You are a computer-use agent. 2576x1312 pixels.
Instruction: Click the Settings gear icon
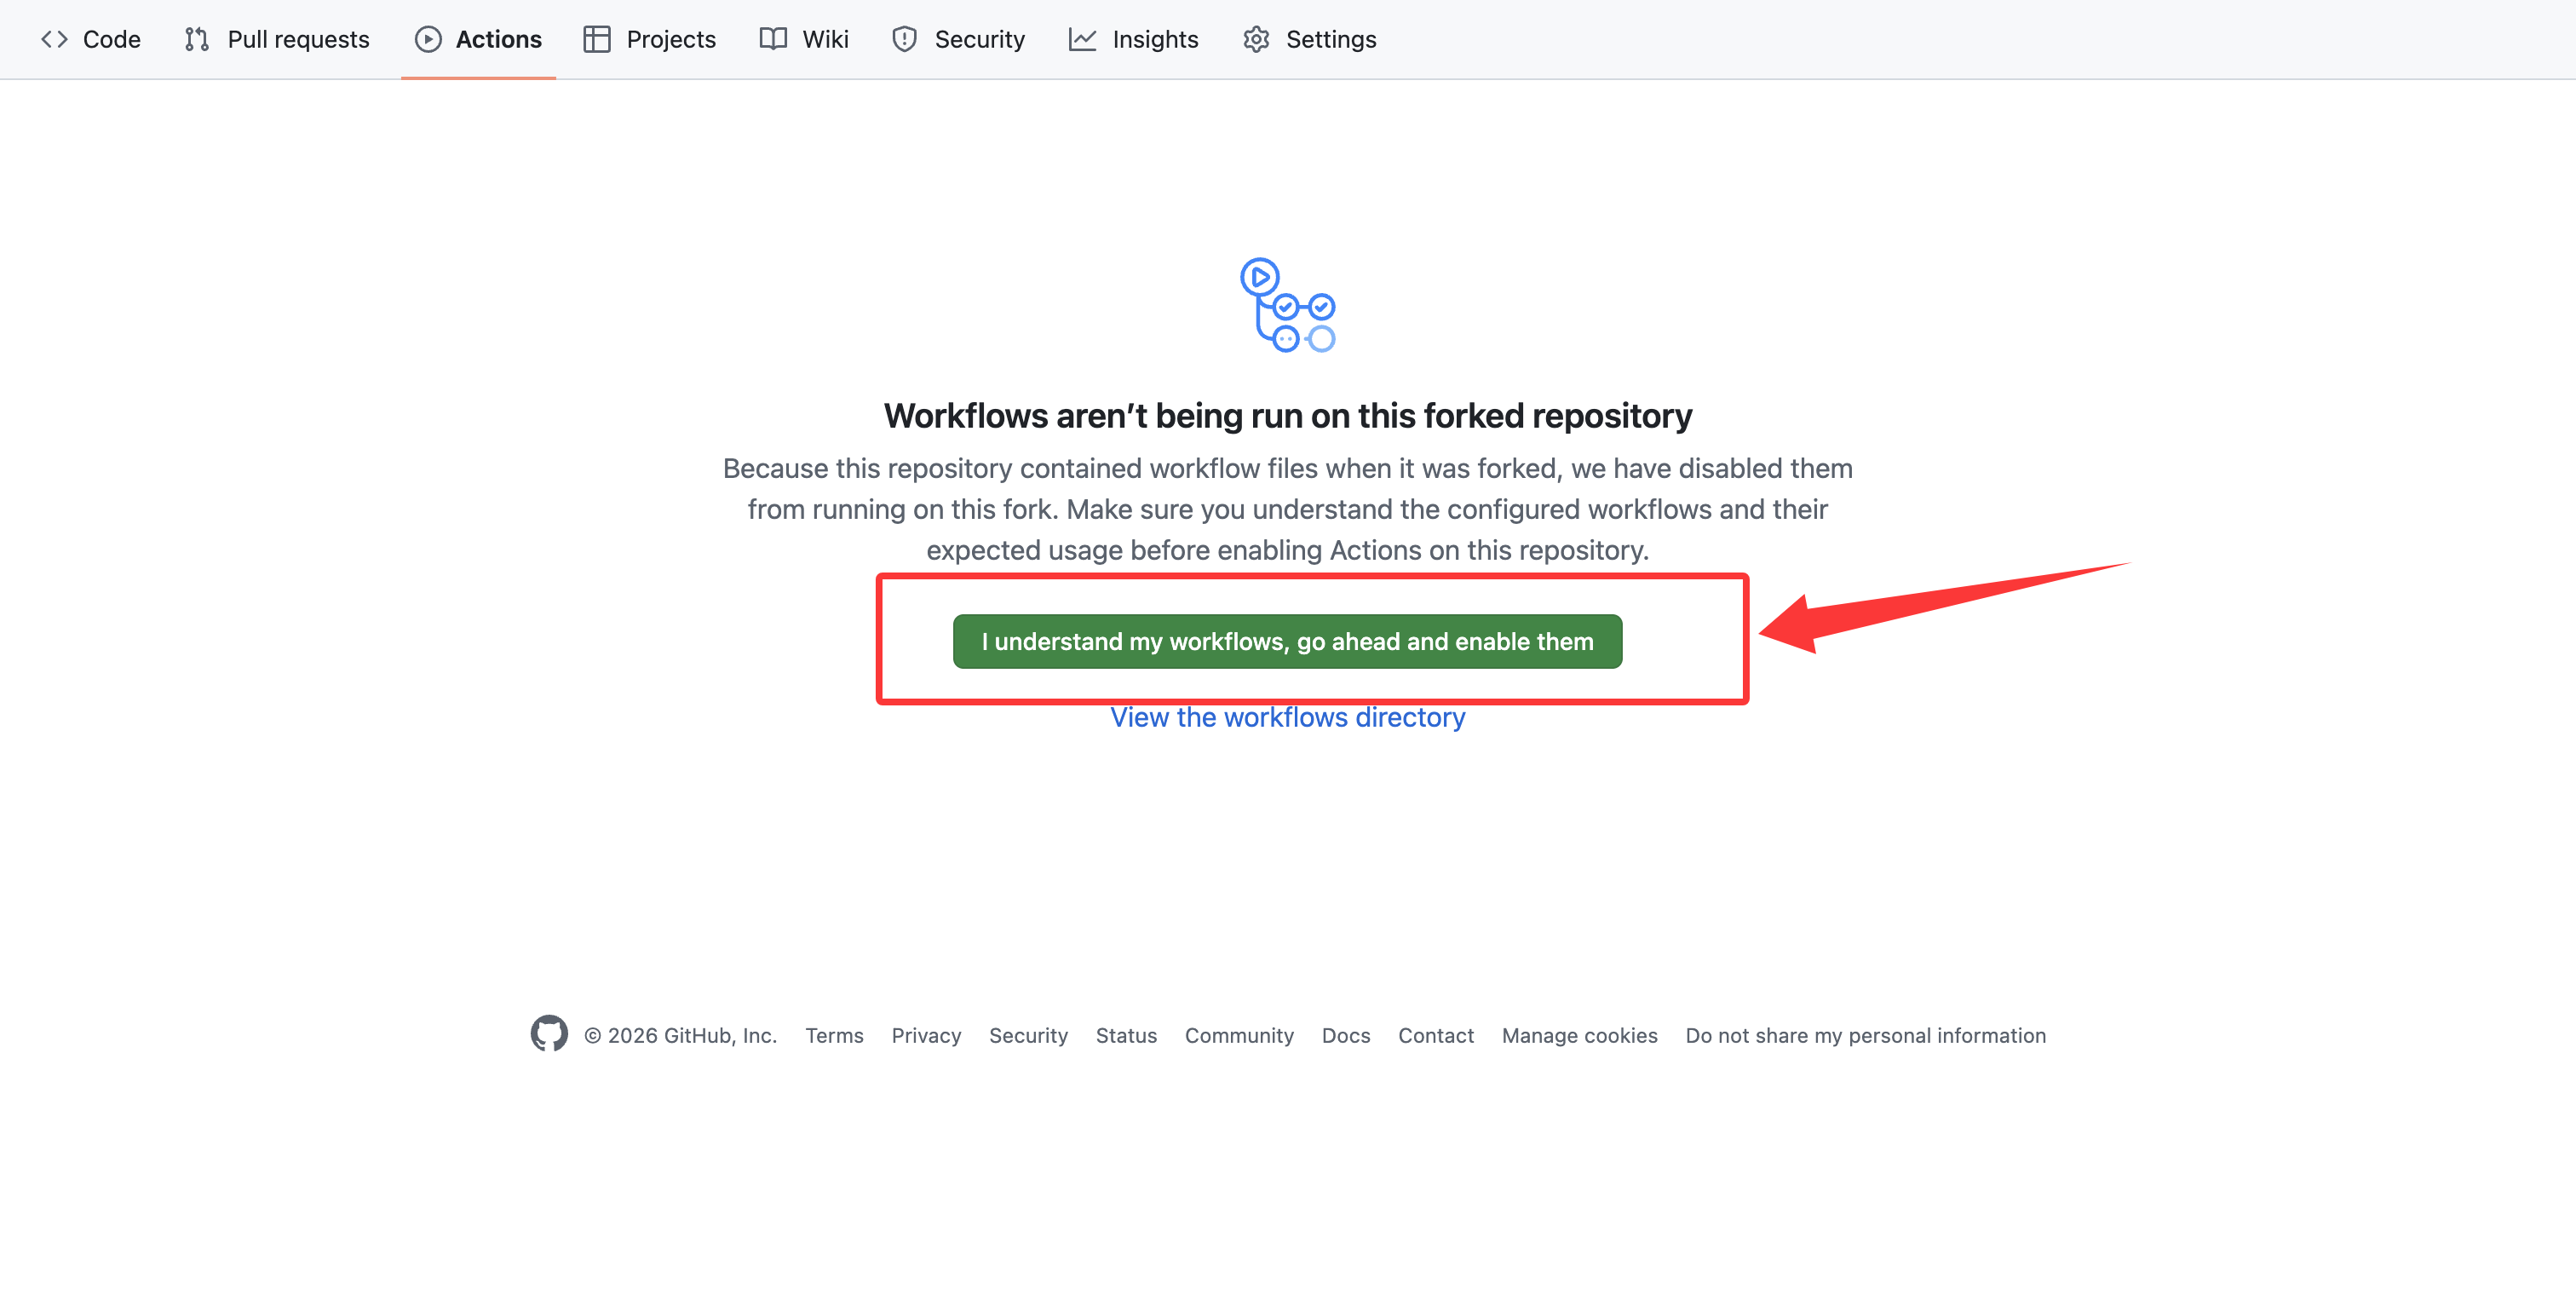pyautogui.click(x=1256, y=39)
